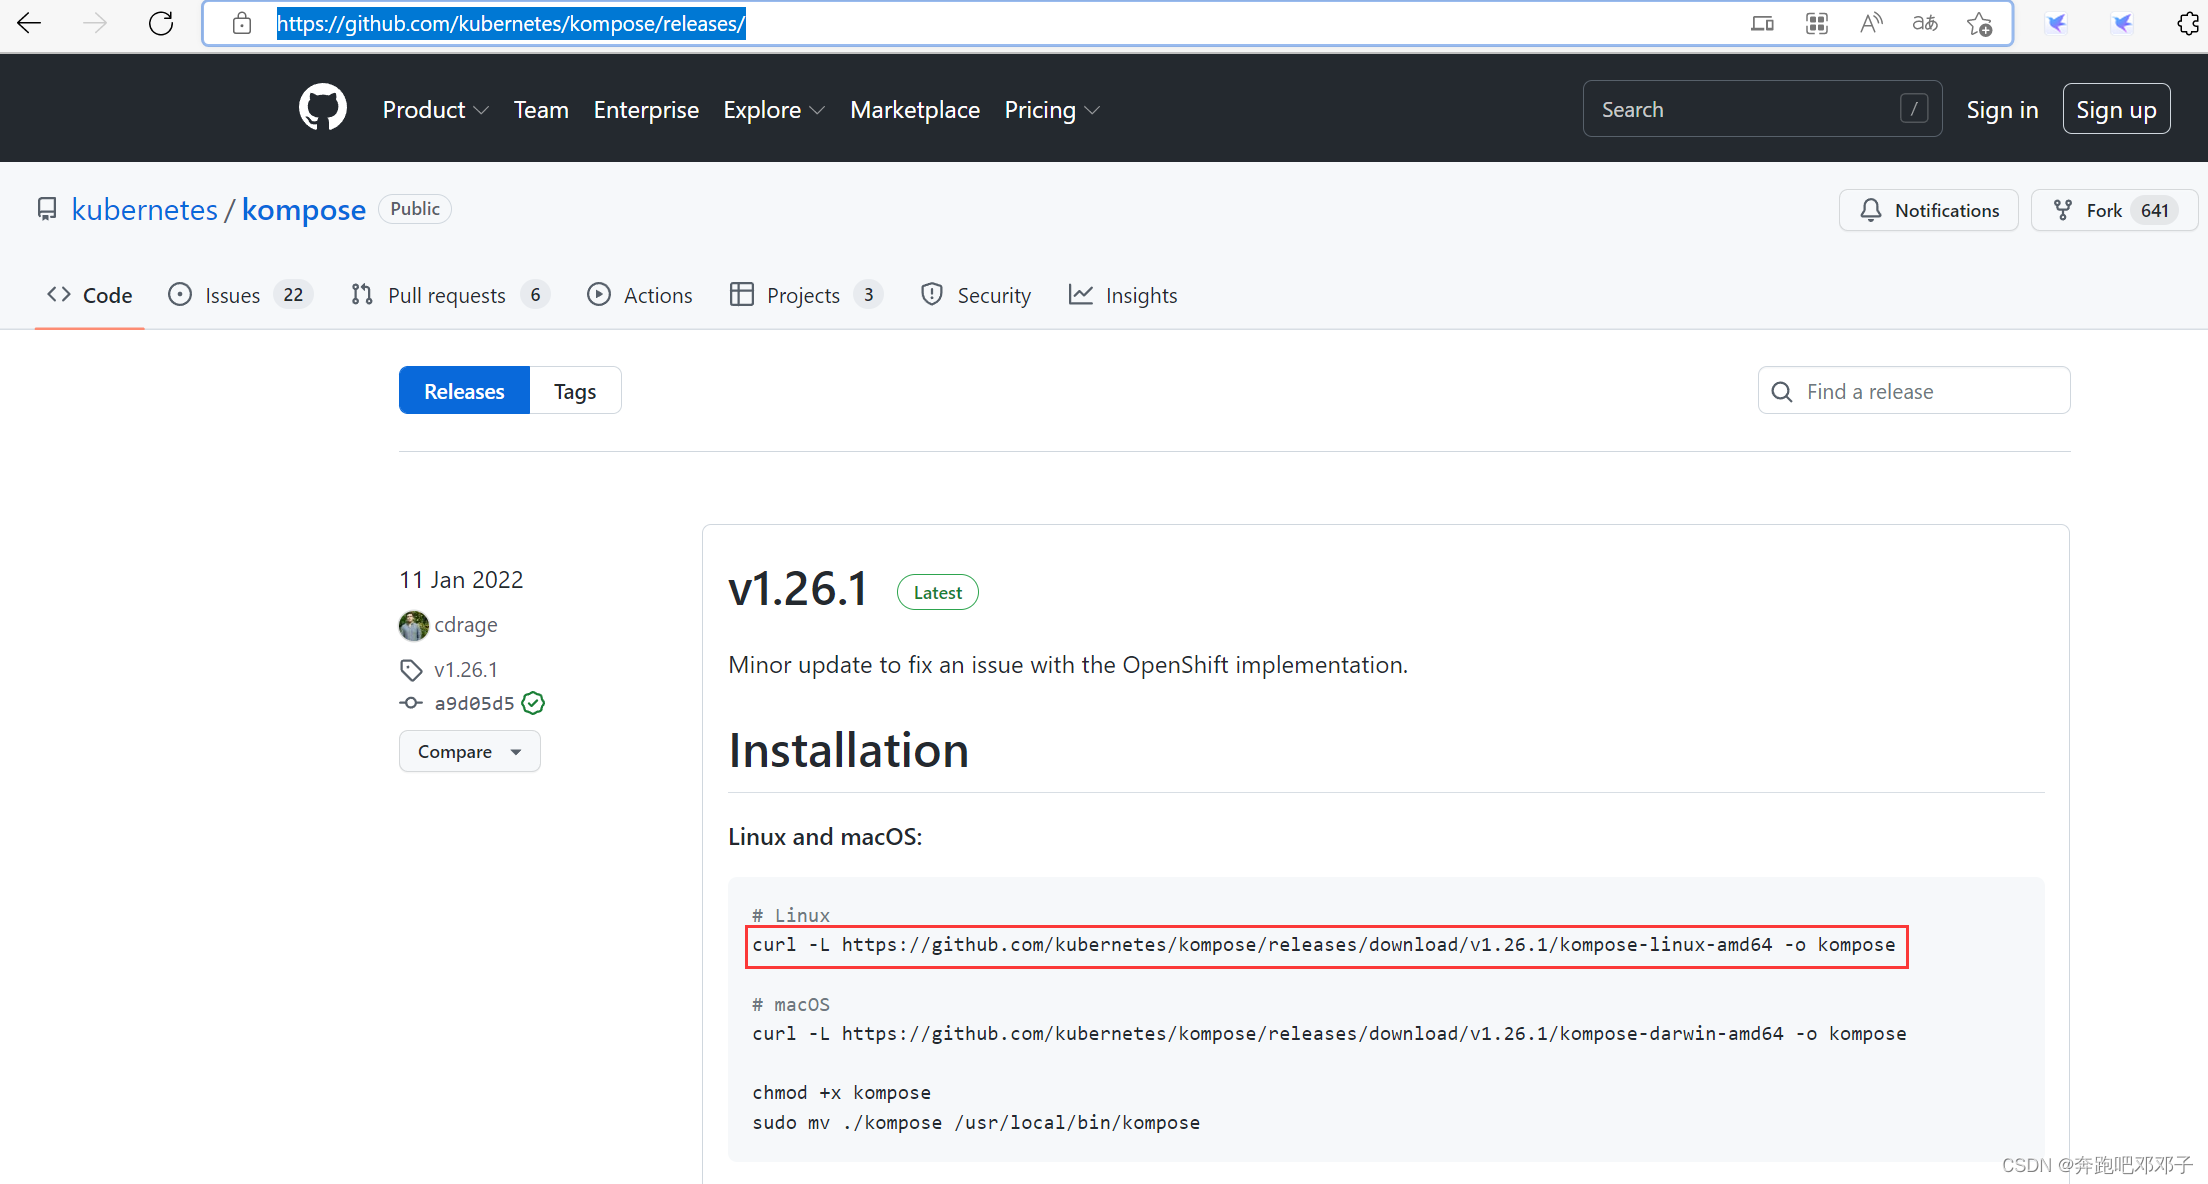Click the browser extensions puzzle icon
This screenshot has height=1184, width=2208.
click(x=2187, y=23)
